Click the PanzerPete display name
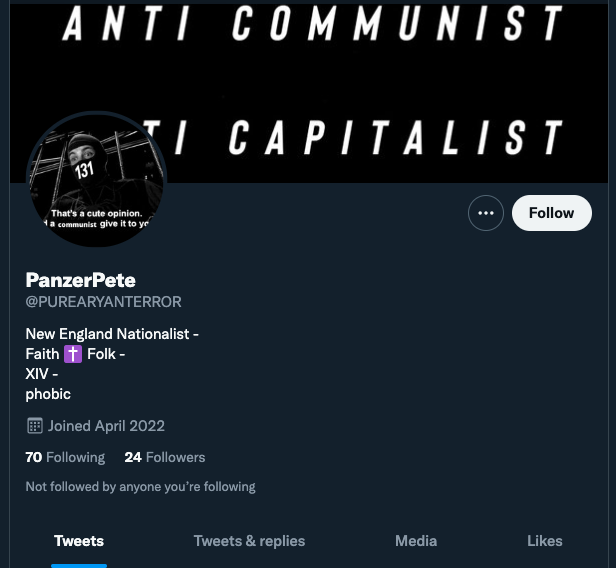616x568 pixels. click(x=81, y=280)
